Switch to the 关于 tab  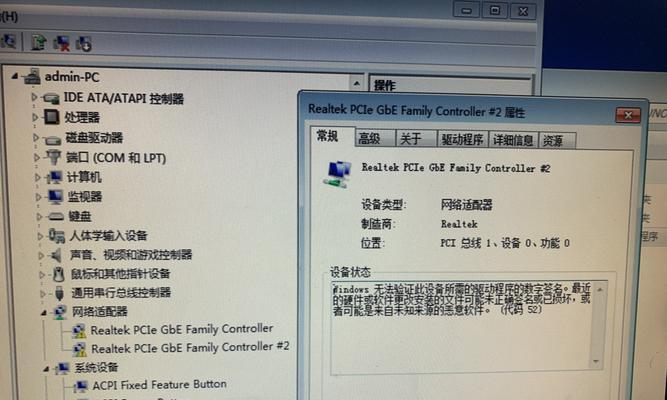416,139
